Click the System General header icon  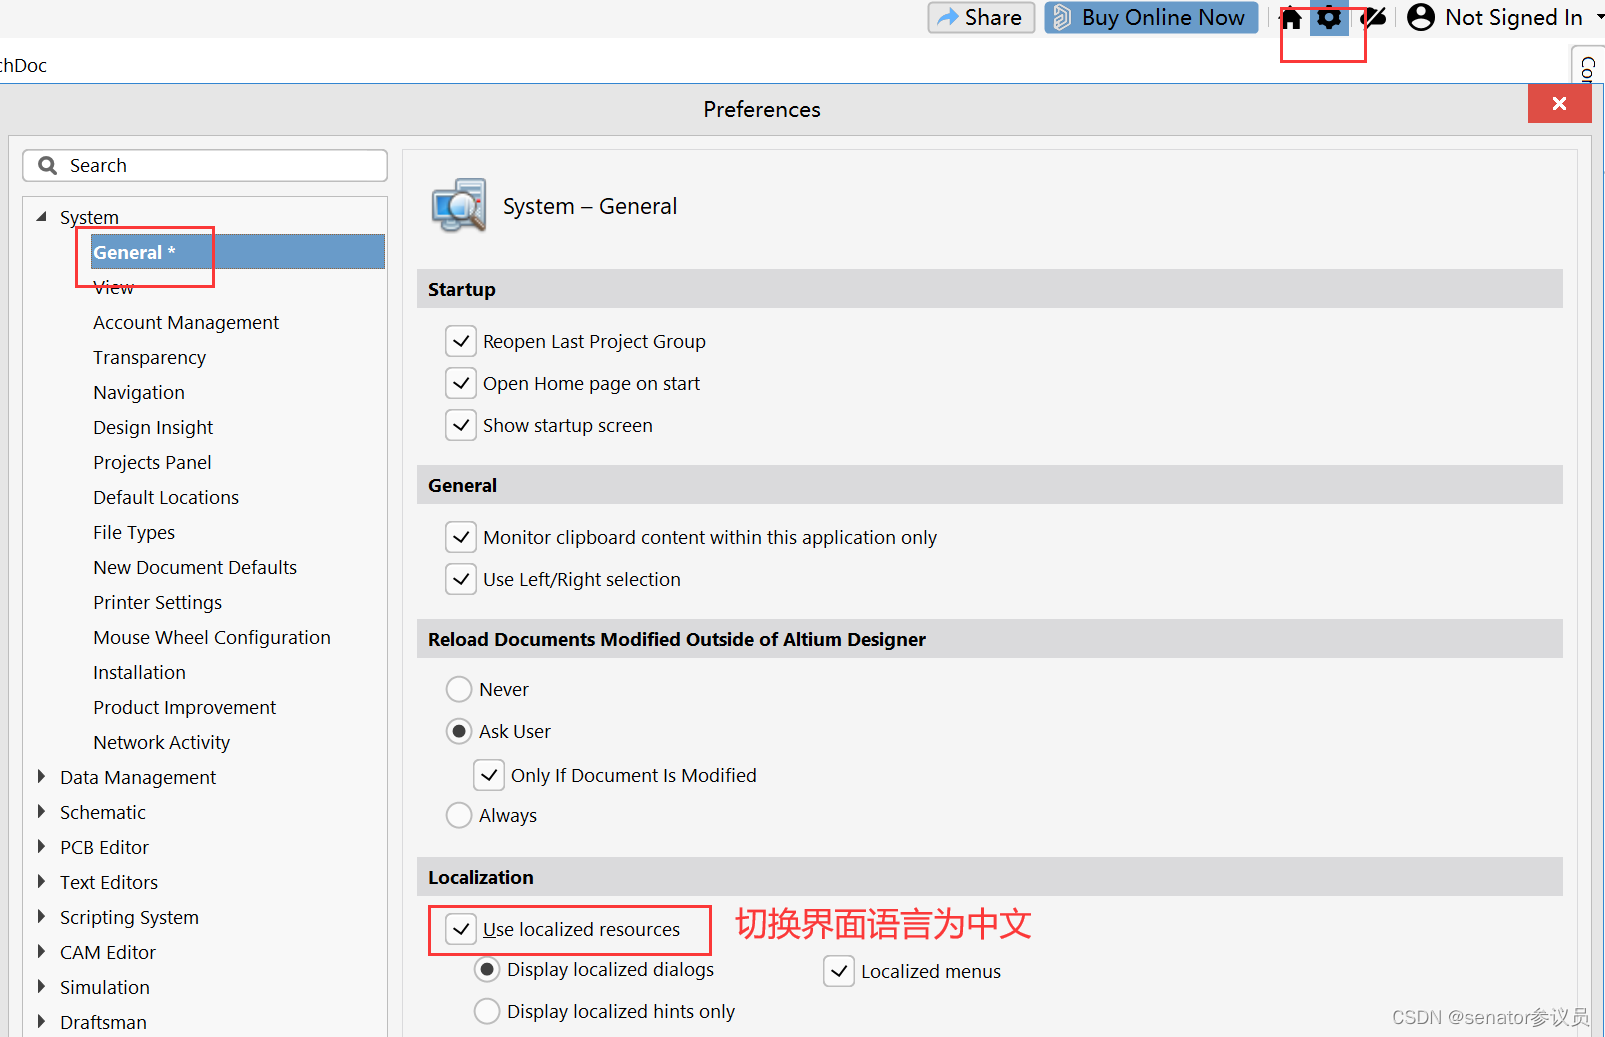pyautogui.click(x=459, y=206)
